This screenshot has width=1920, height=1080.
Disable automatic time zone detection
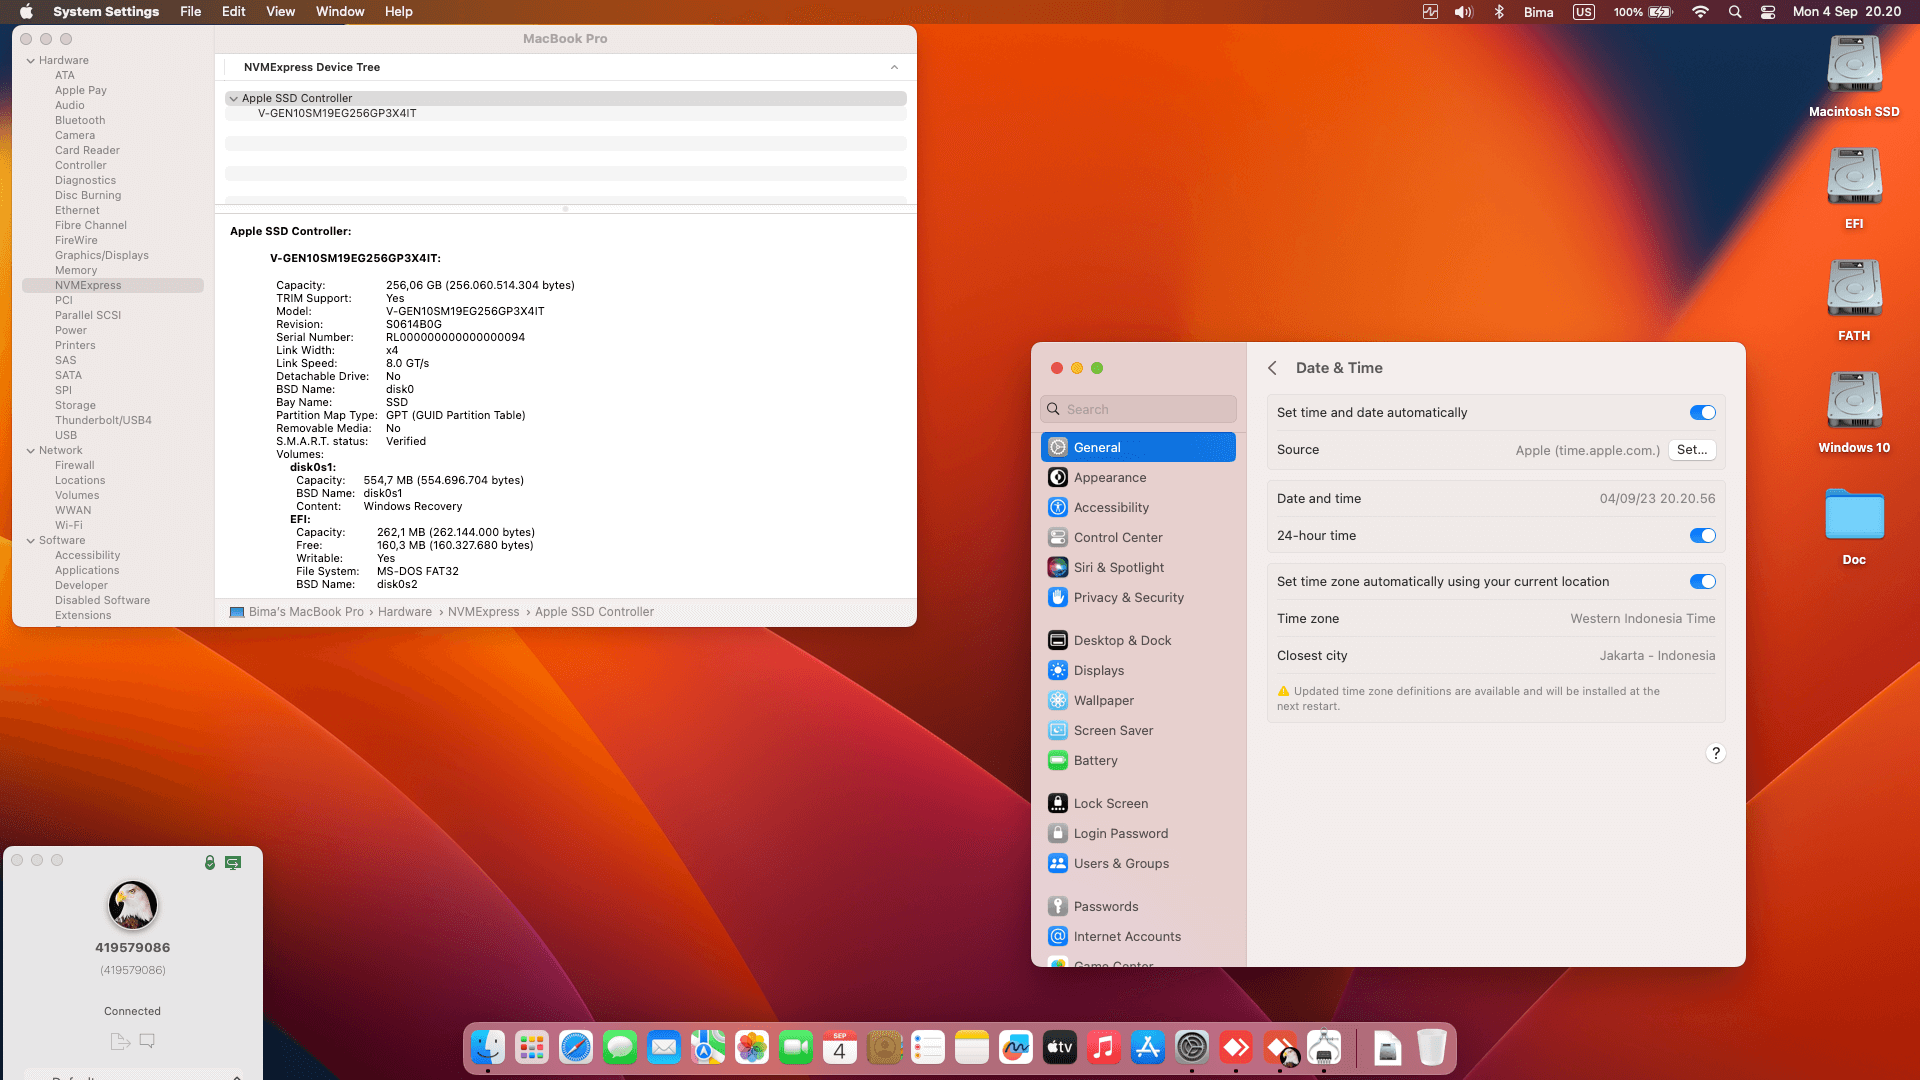(1704, 581)
